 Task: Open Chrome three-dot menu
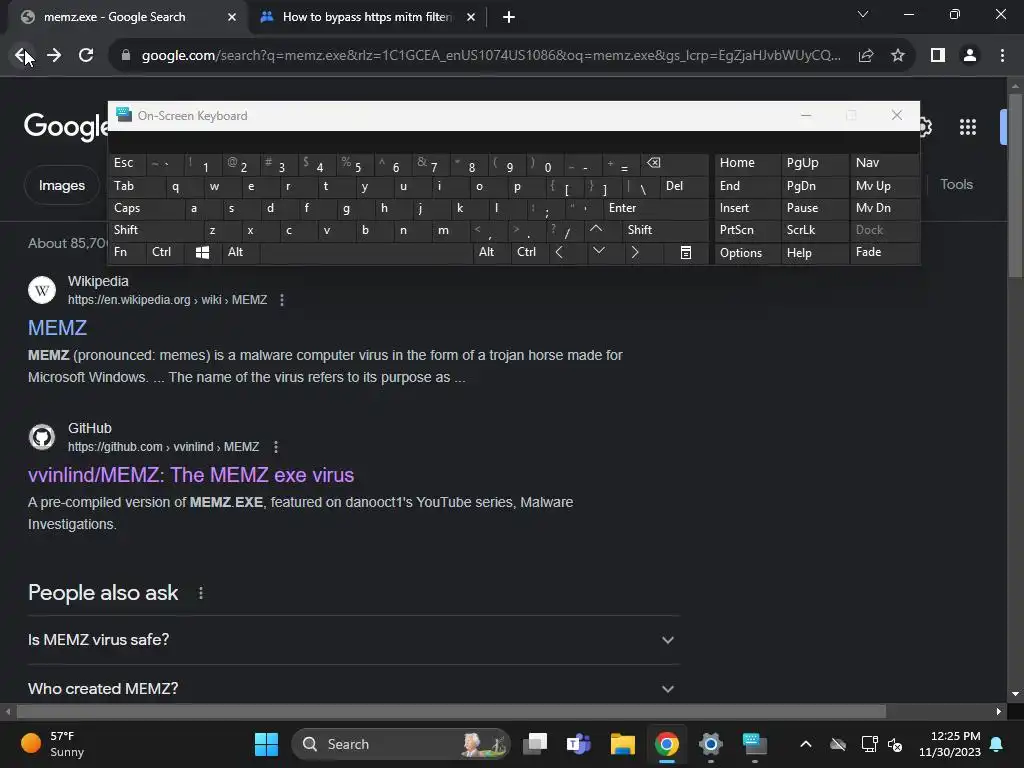point(1002,56)
